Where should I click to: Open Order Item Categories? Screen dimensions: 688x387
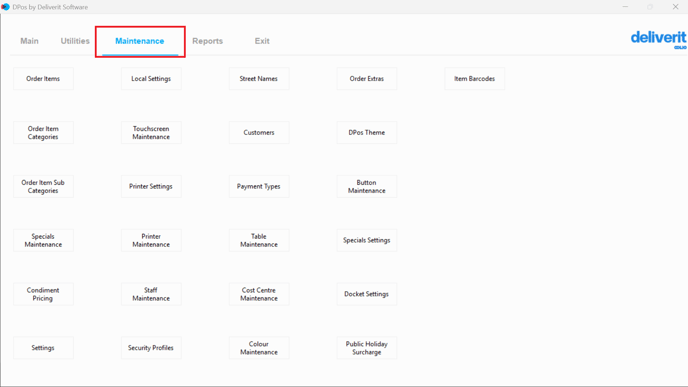coord(43,133)
